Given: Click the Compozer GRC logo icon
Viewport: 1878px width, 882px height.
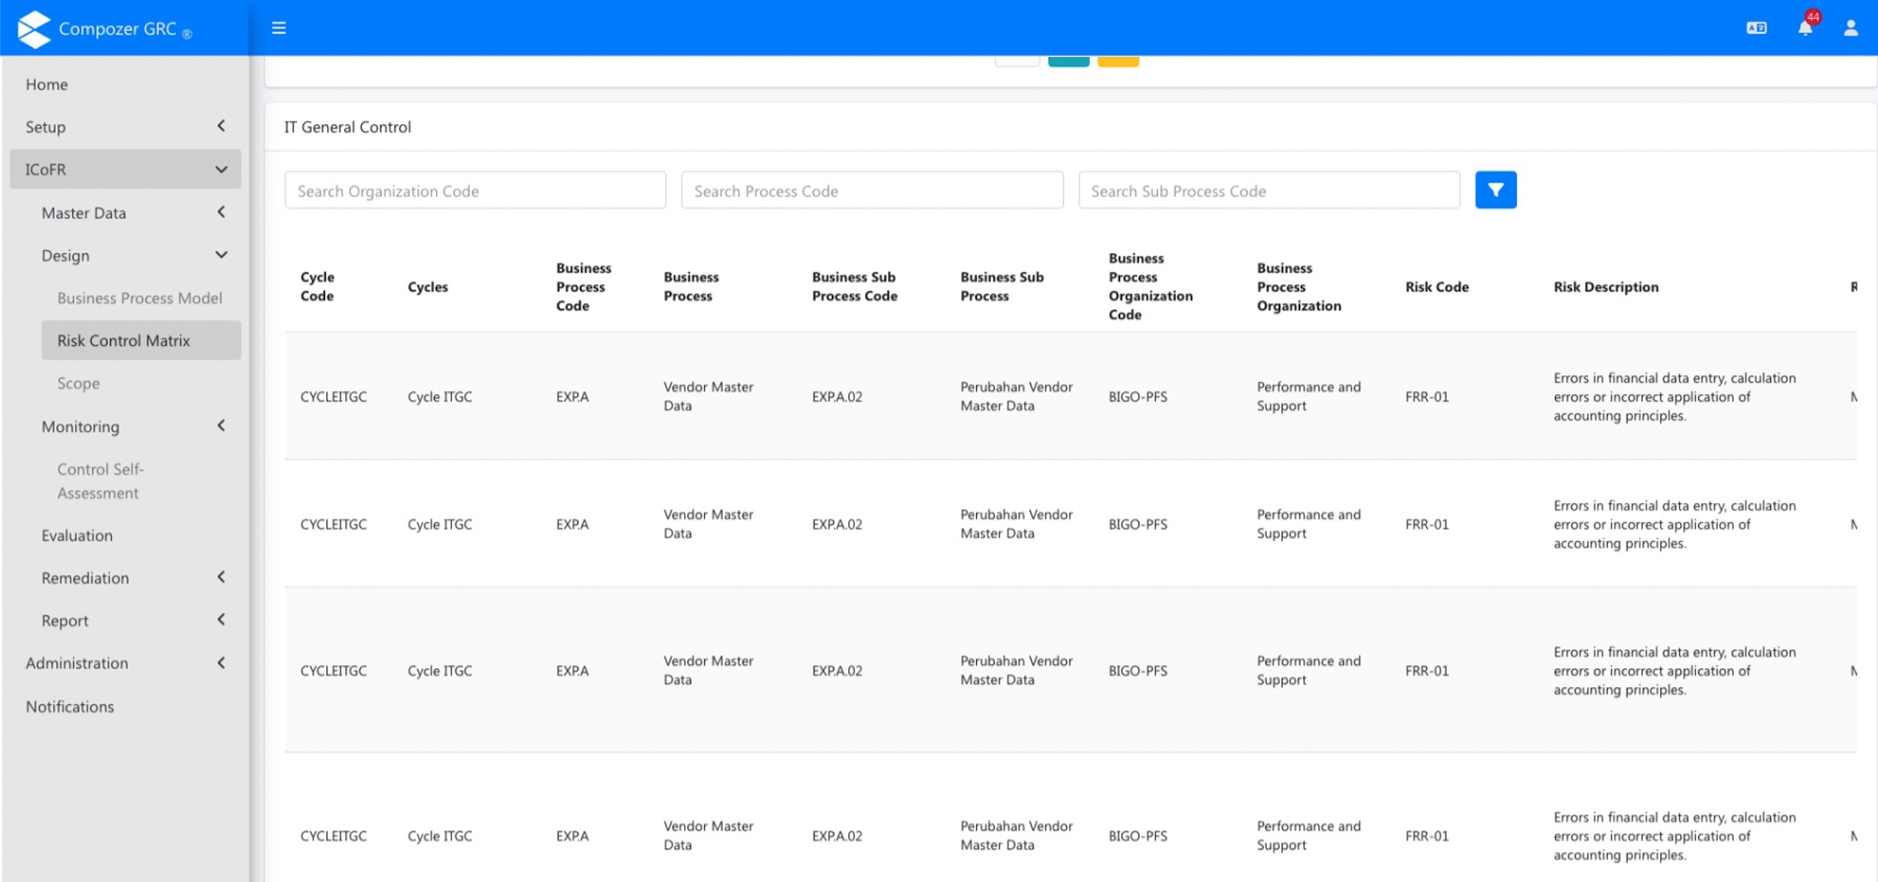Looking at the screenshot, I should click(34, 29).
